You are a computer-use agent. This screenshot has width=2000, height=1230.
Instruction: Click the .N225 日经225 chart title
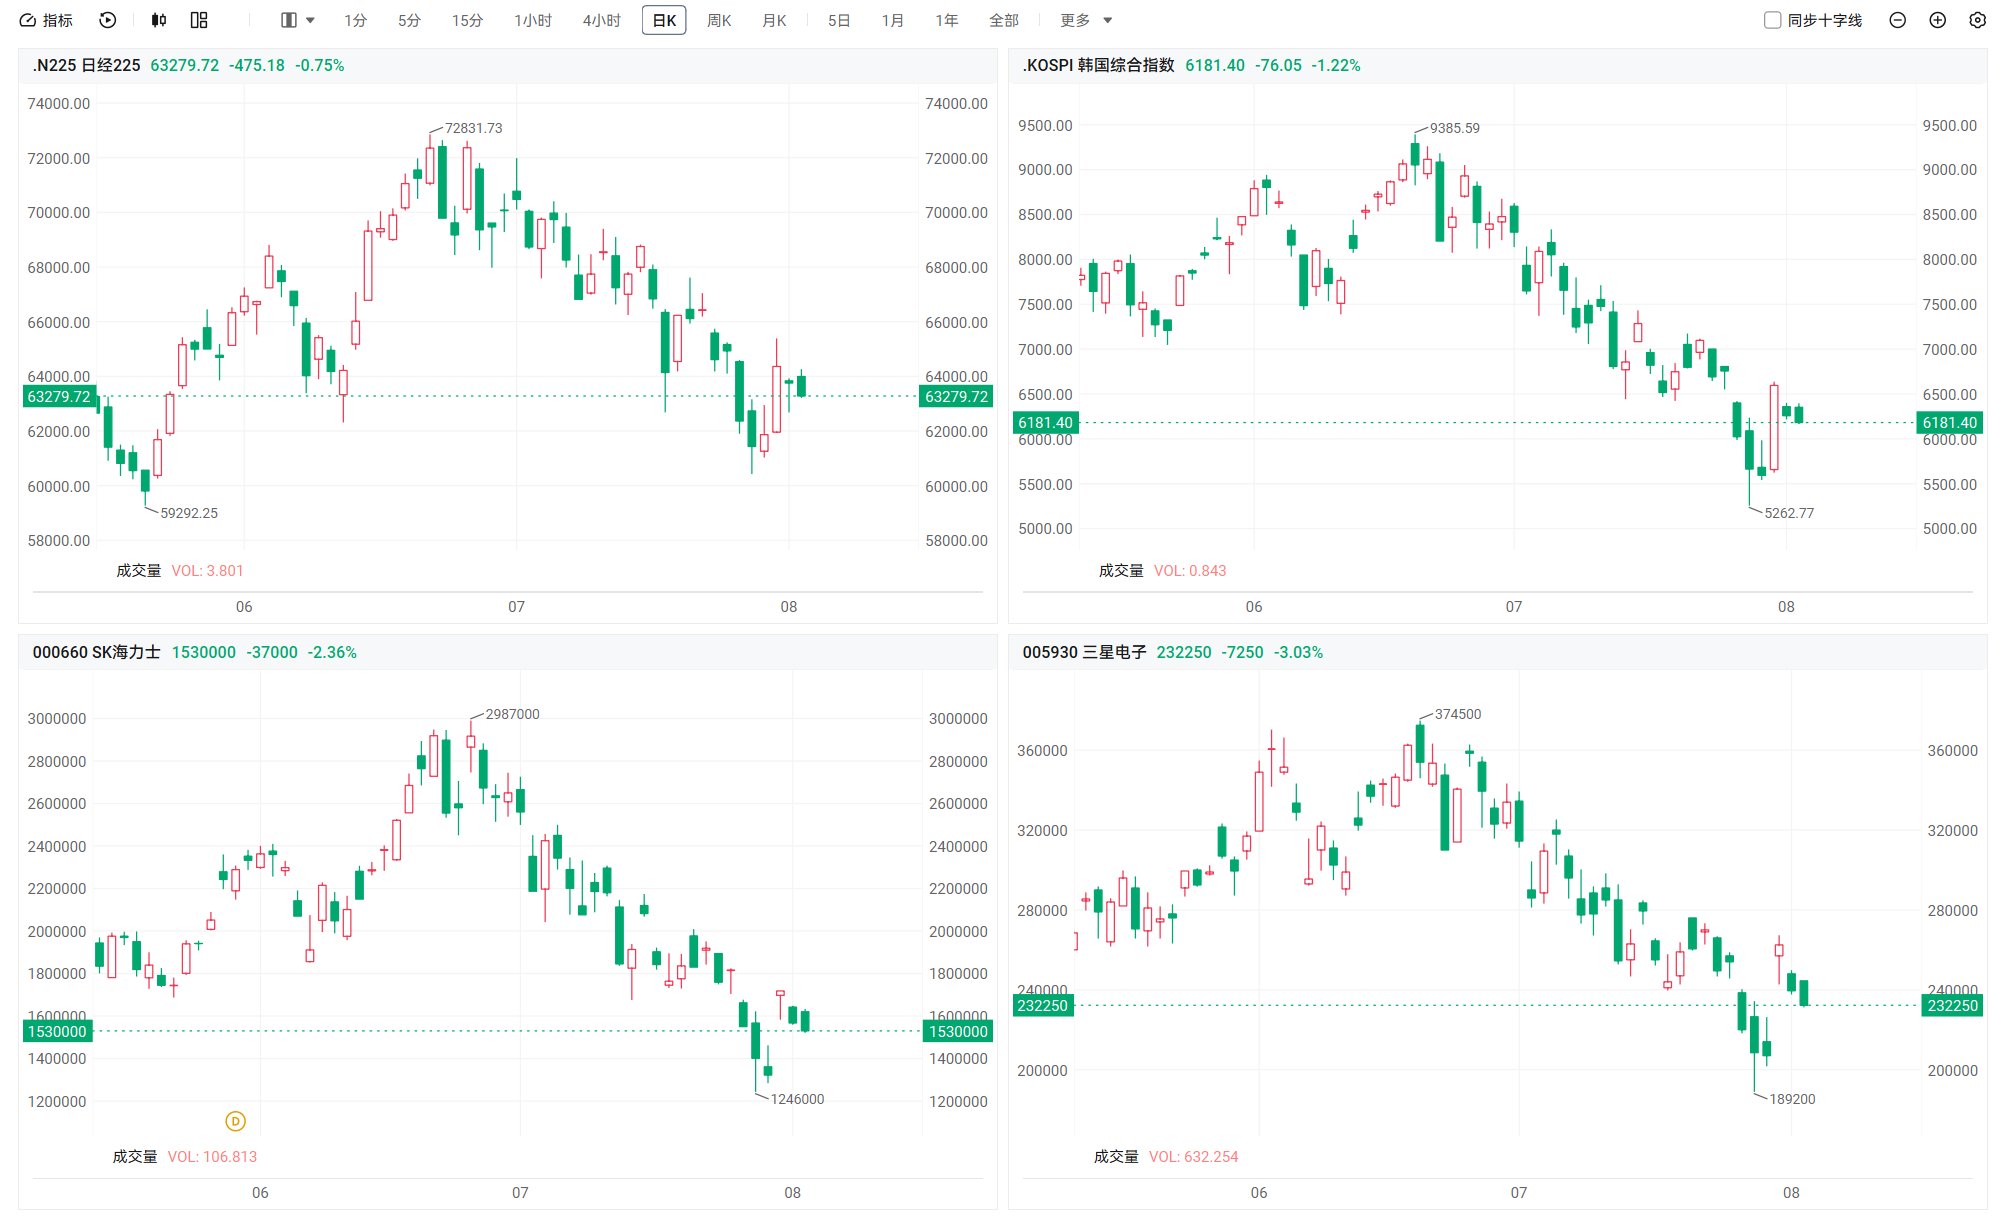click(86, 65)
